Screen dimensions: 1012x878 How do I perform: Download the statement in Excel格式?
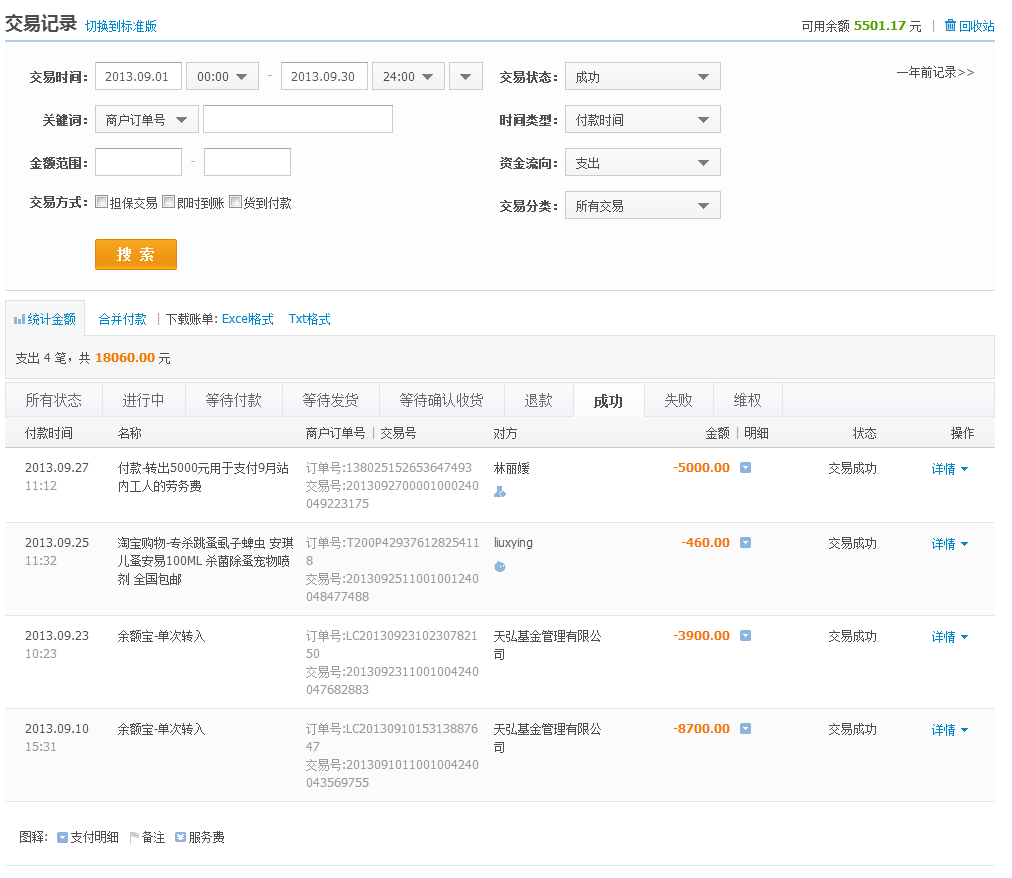[247, 320]
